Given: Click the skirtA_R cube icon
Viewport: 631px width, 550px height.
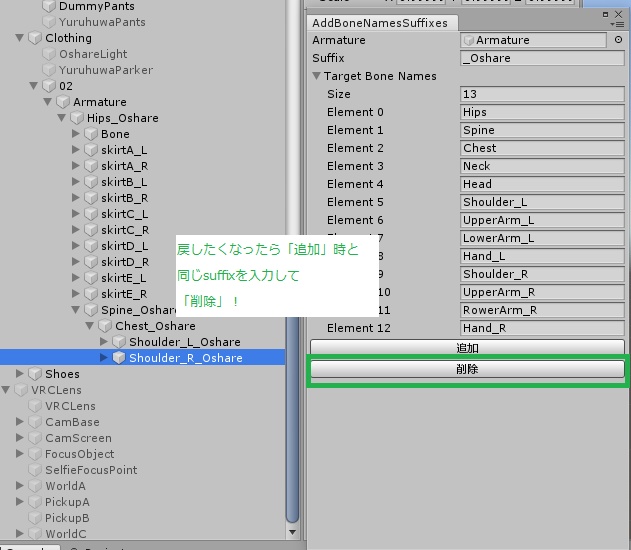Looking at the screenshot, I should 91,166.
